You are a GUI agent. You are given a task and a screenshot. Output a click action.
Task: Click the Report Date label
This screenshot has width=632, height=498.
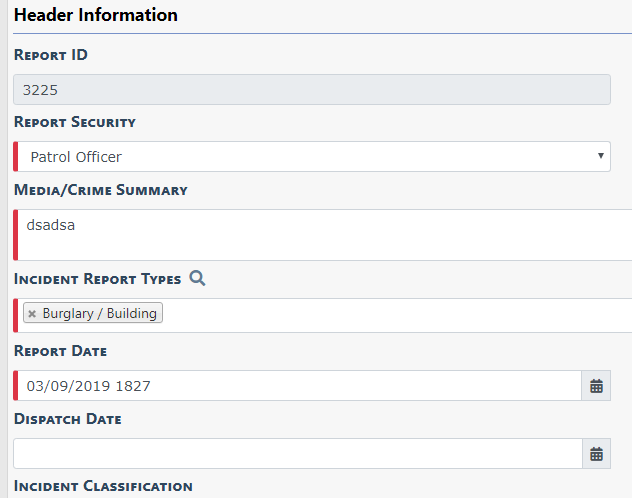(61, 351)
